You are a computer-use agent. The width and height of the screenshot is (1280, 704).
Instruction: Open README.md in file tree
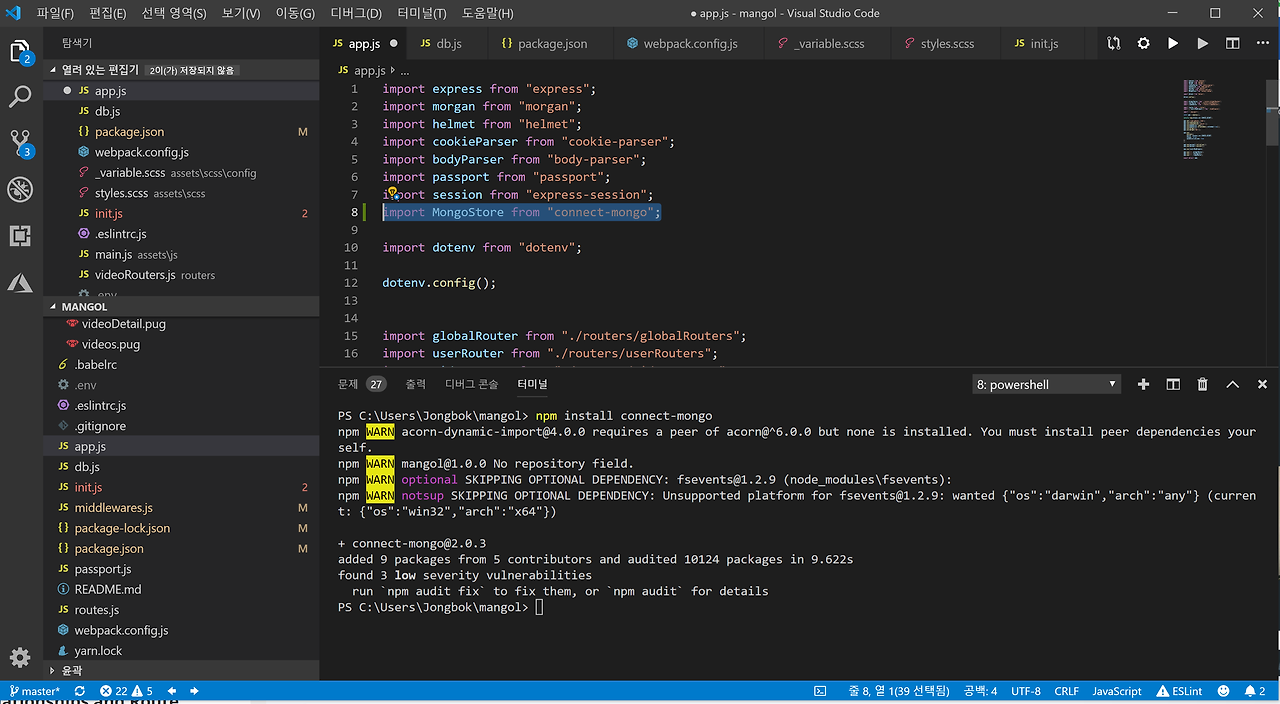pos(181,589)
